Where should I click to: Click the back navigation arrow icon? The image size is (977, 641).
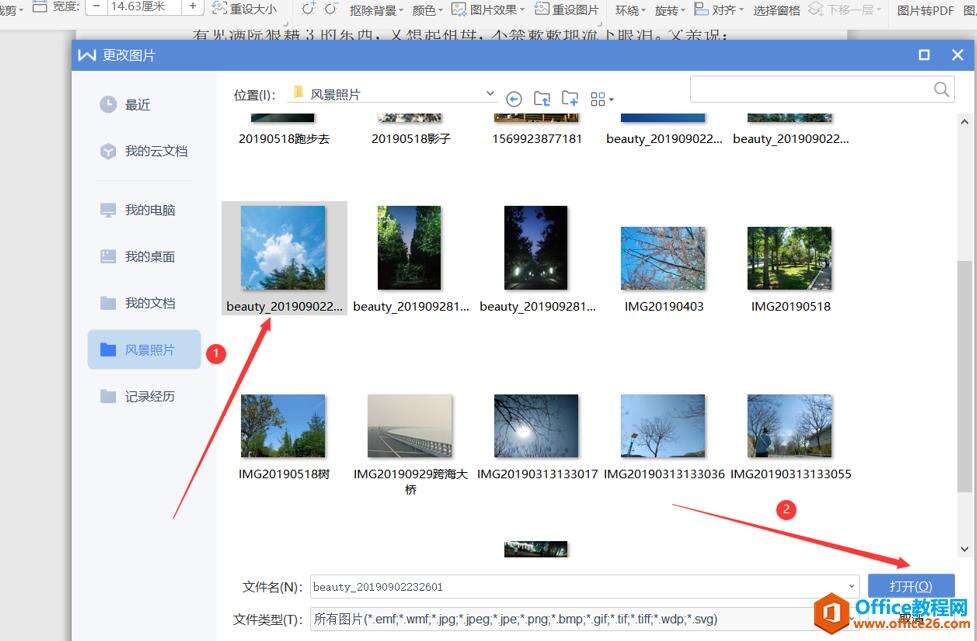(x=513, y=99)
